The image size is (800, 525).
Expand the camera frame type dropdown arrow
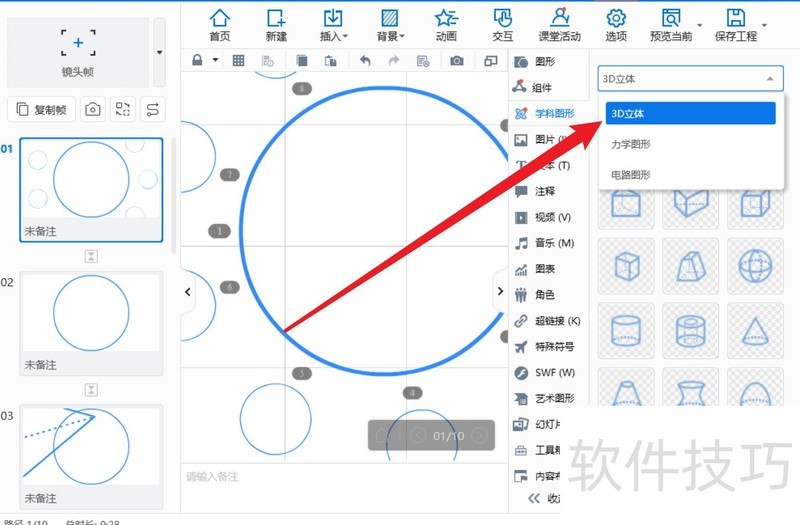(160, 52)
